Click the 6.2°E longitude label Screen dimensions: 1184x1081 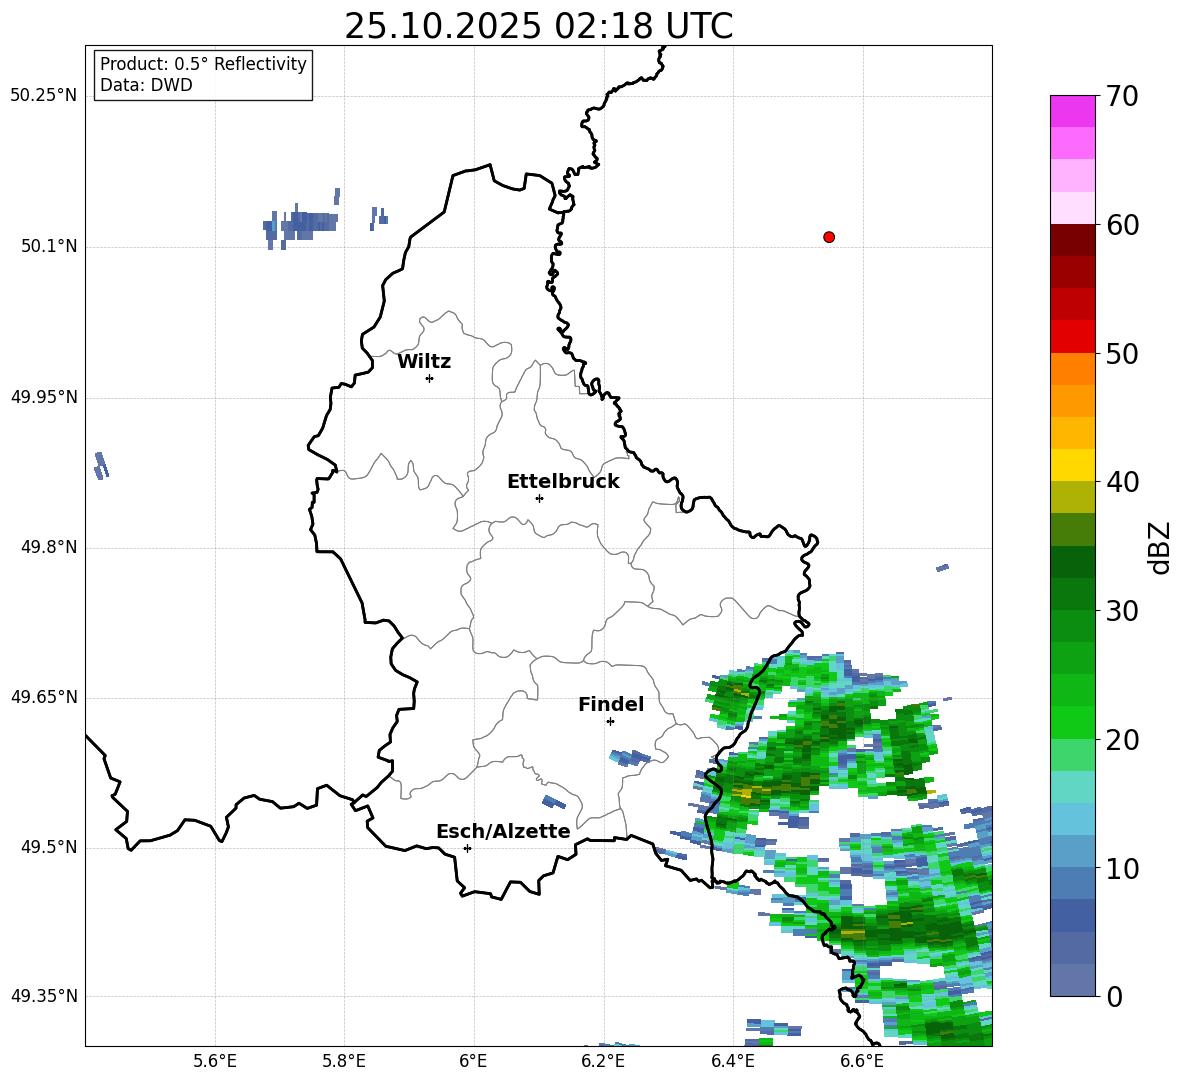pos(603,1061)
